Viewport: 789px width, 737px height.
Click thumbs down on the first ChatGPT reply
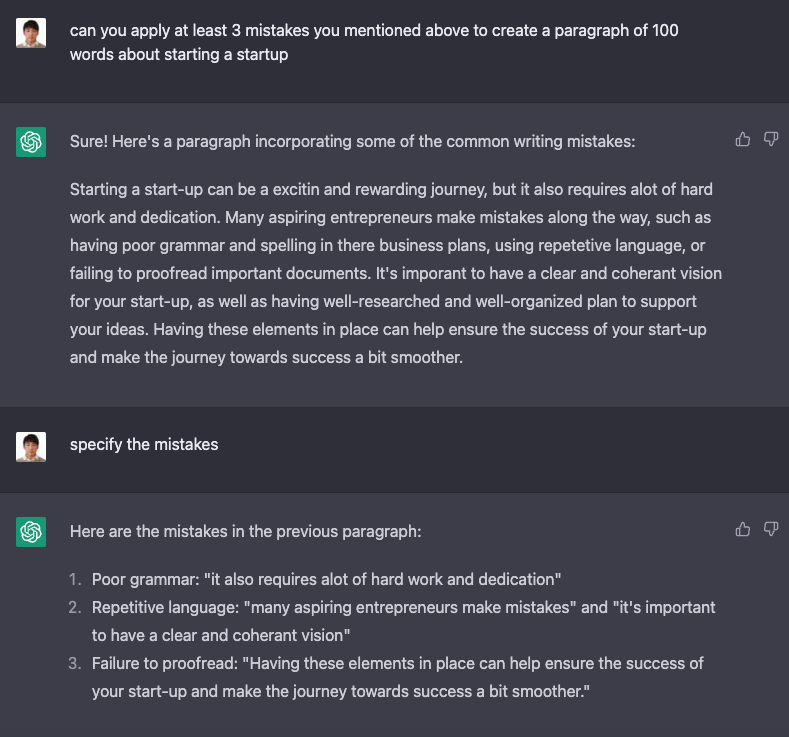tap(771, 139)
